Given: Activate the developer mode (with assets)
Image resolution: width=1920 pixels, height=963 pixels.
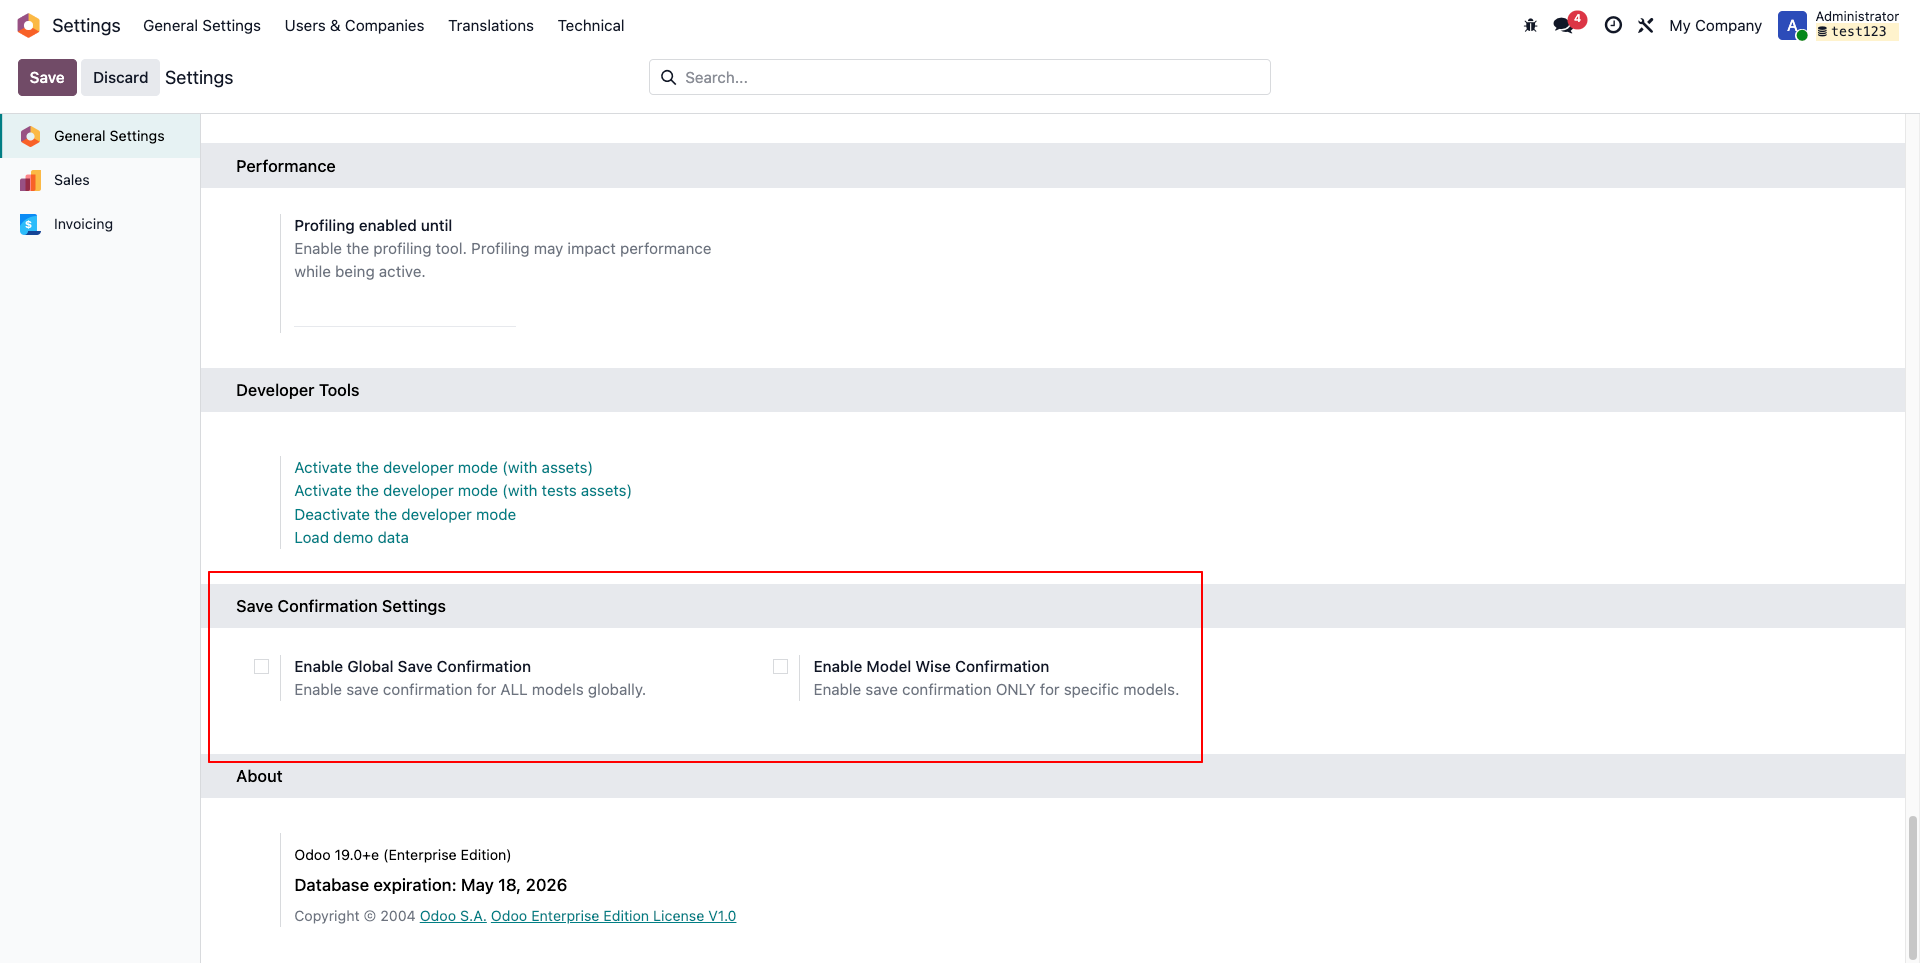Looking at the screenshot, I should [x=443, y=467].
